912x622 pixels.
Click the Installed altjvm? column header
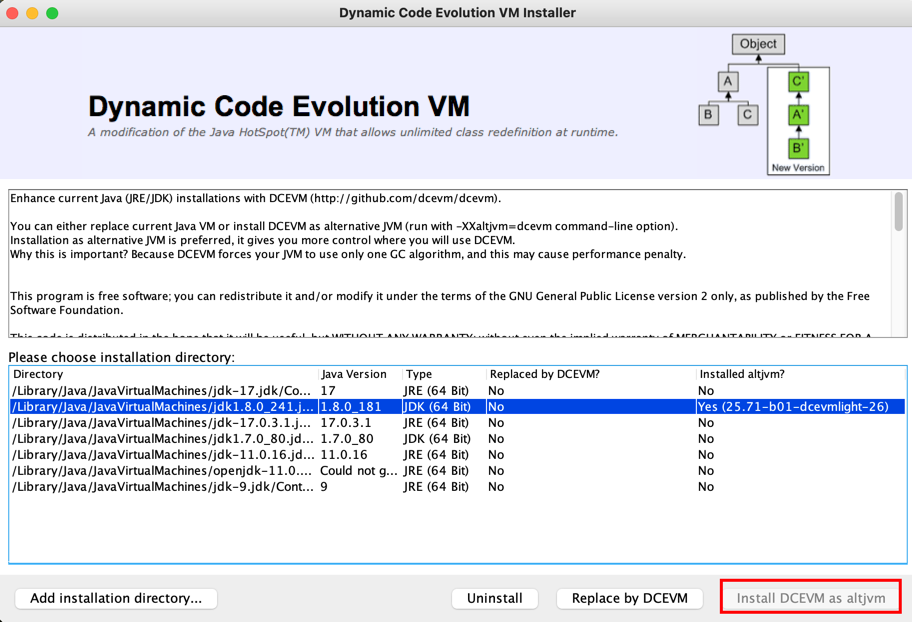(801, 374)
